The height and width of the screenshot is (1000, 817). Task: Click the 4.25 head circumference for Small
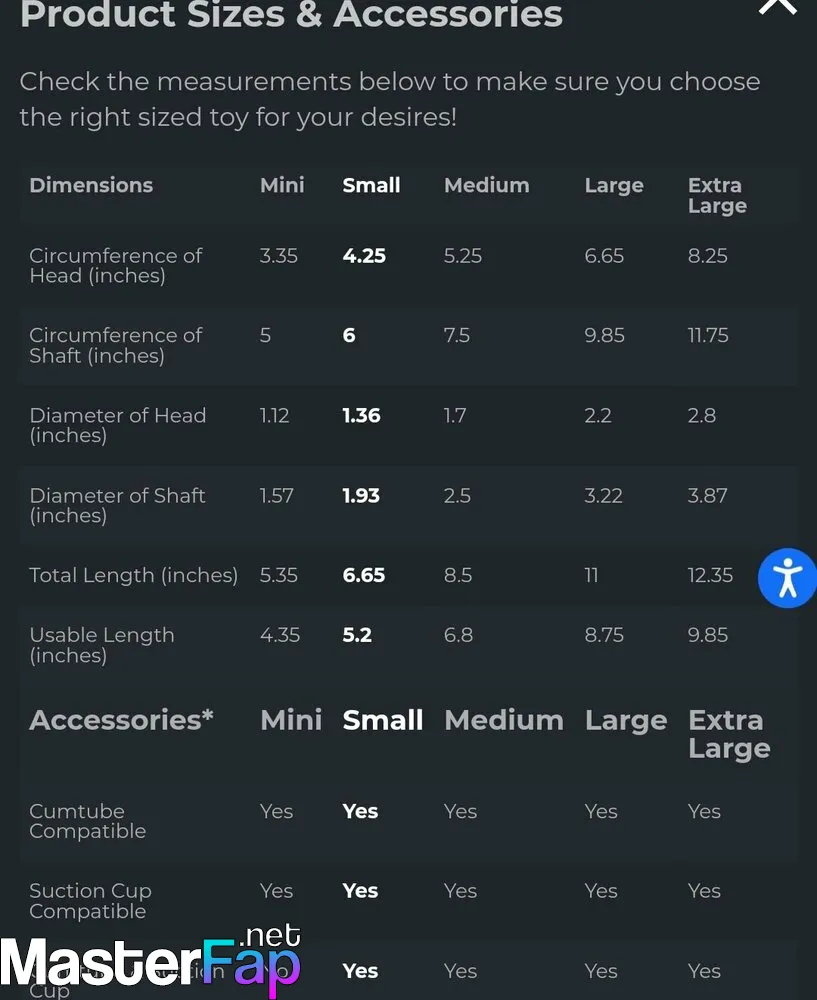click(364, 256)
